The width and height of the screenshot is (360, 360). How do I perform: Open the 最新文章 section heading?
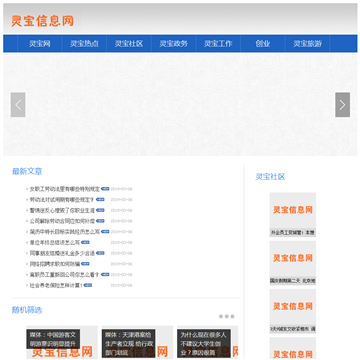point(27,171)
